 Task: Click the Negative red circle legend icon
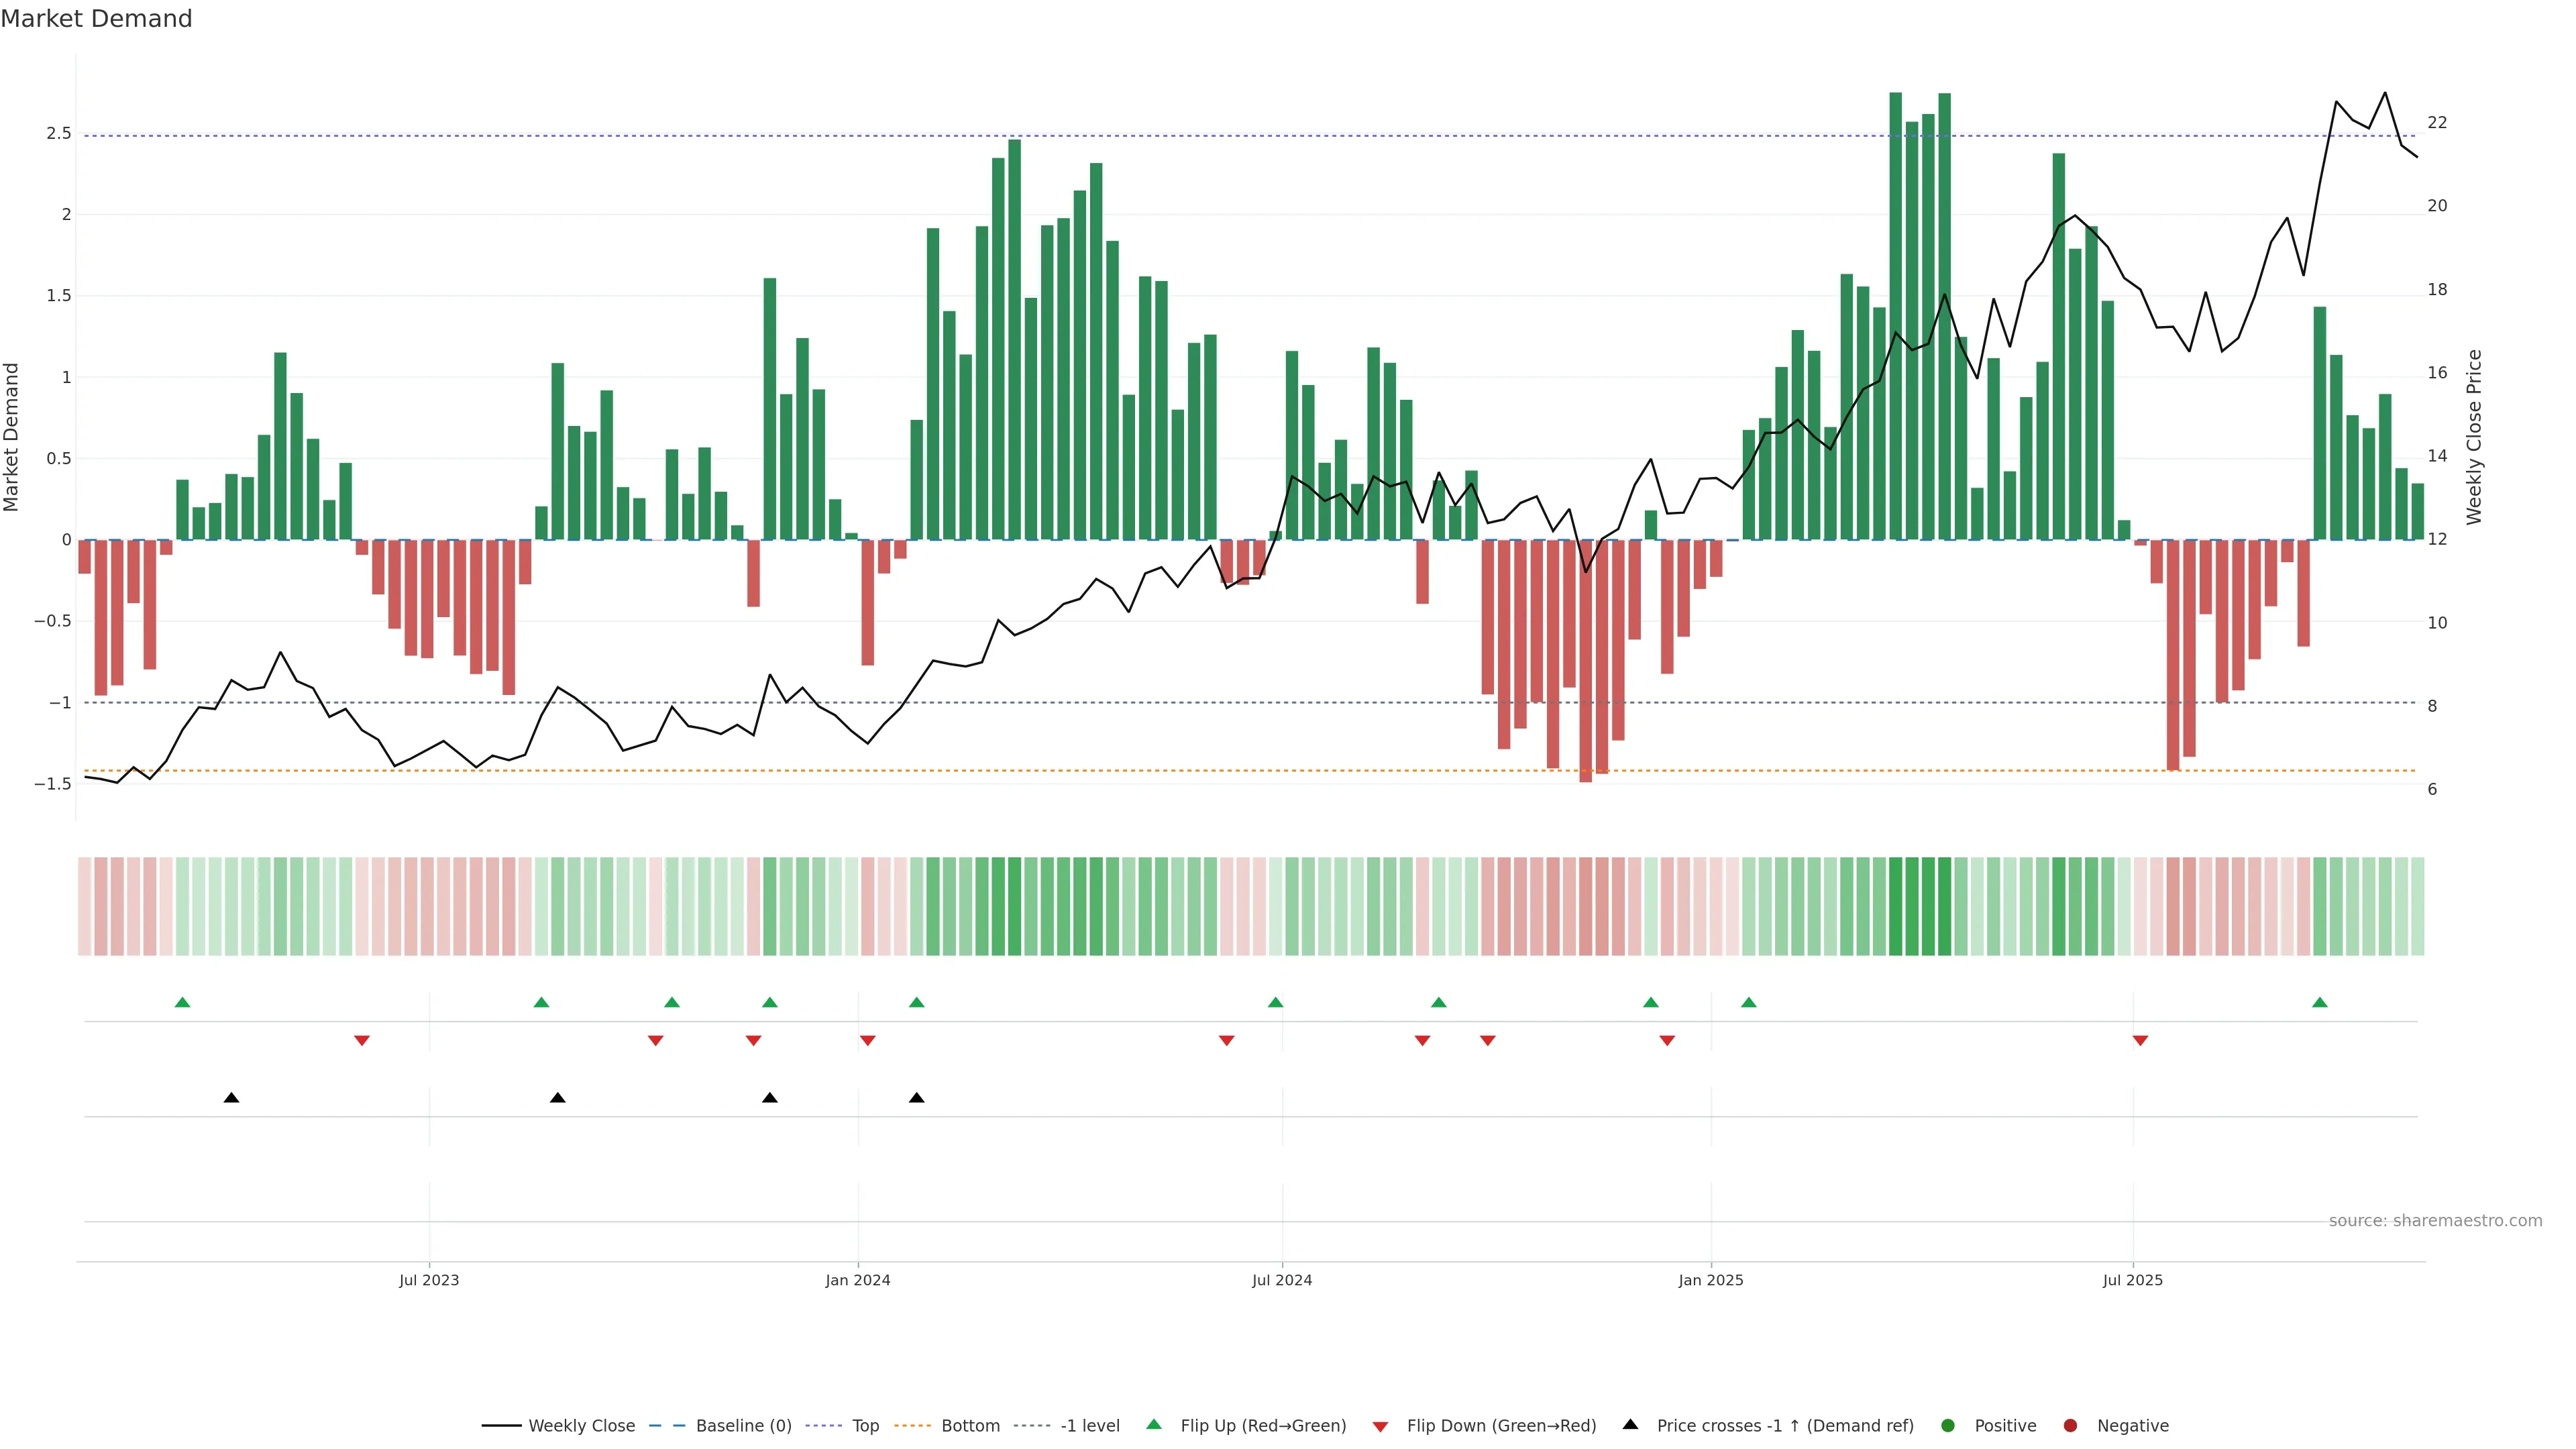click(x=2070, y=1426)
